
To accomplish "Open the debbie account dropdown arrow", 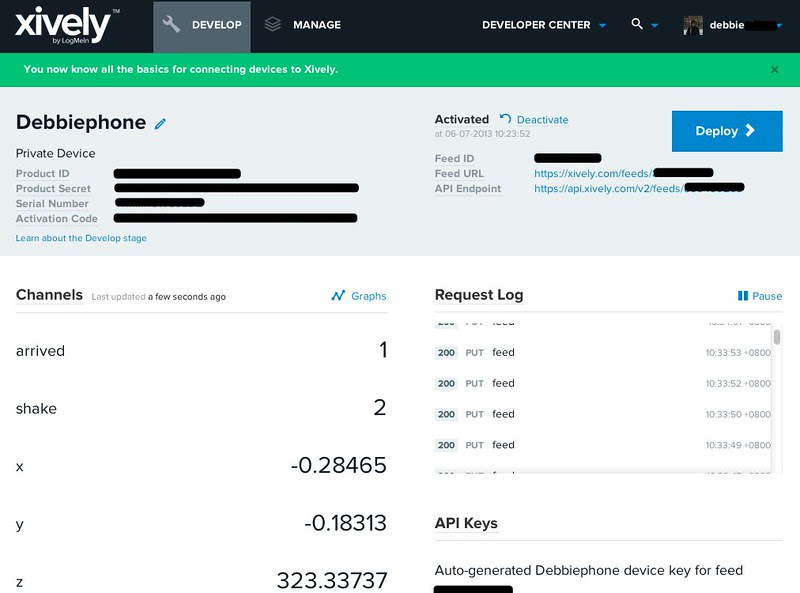I will [x=779, y=25].
